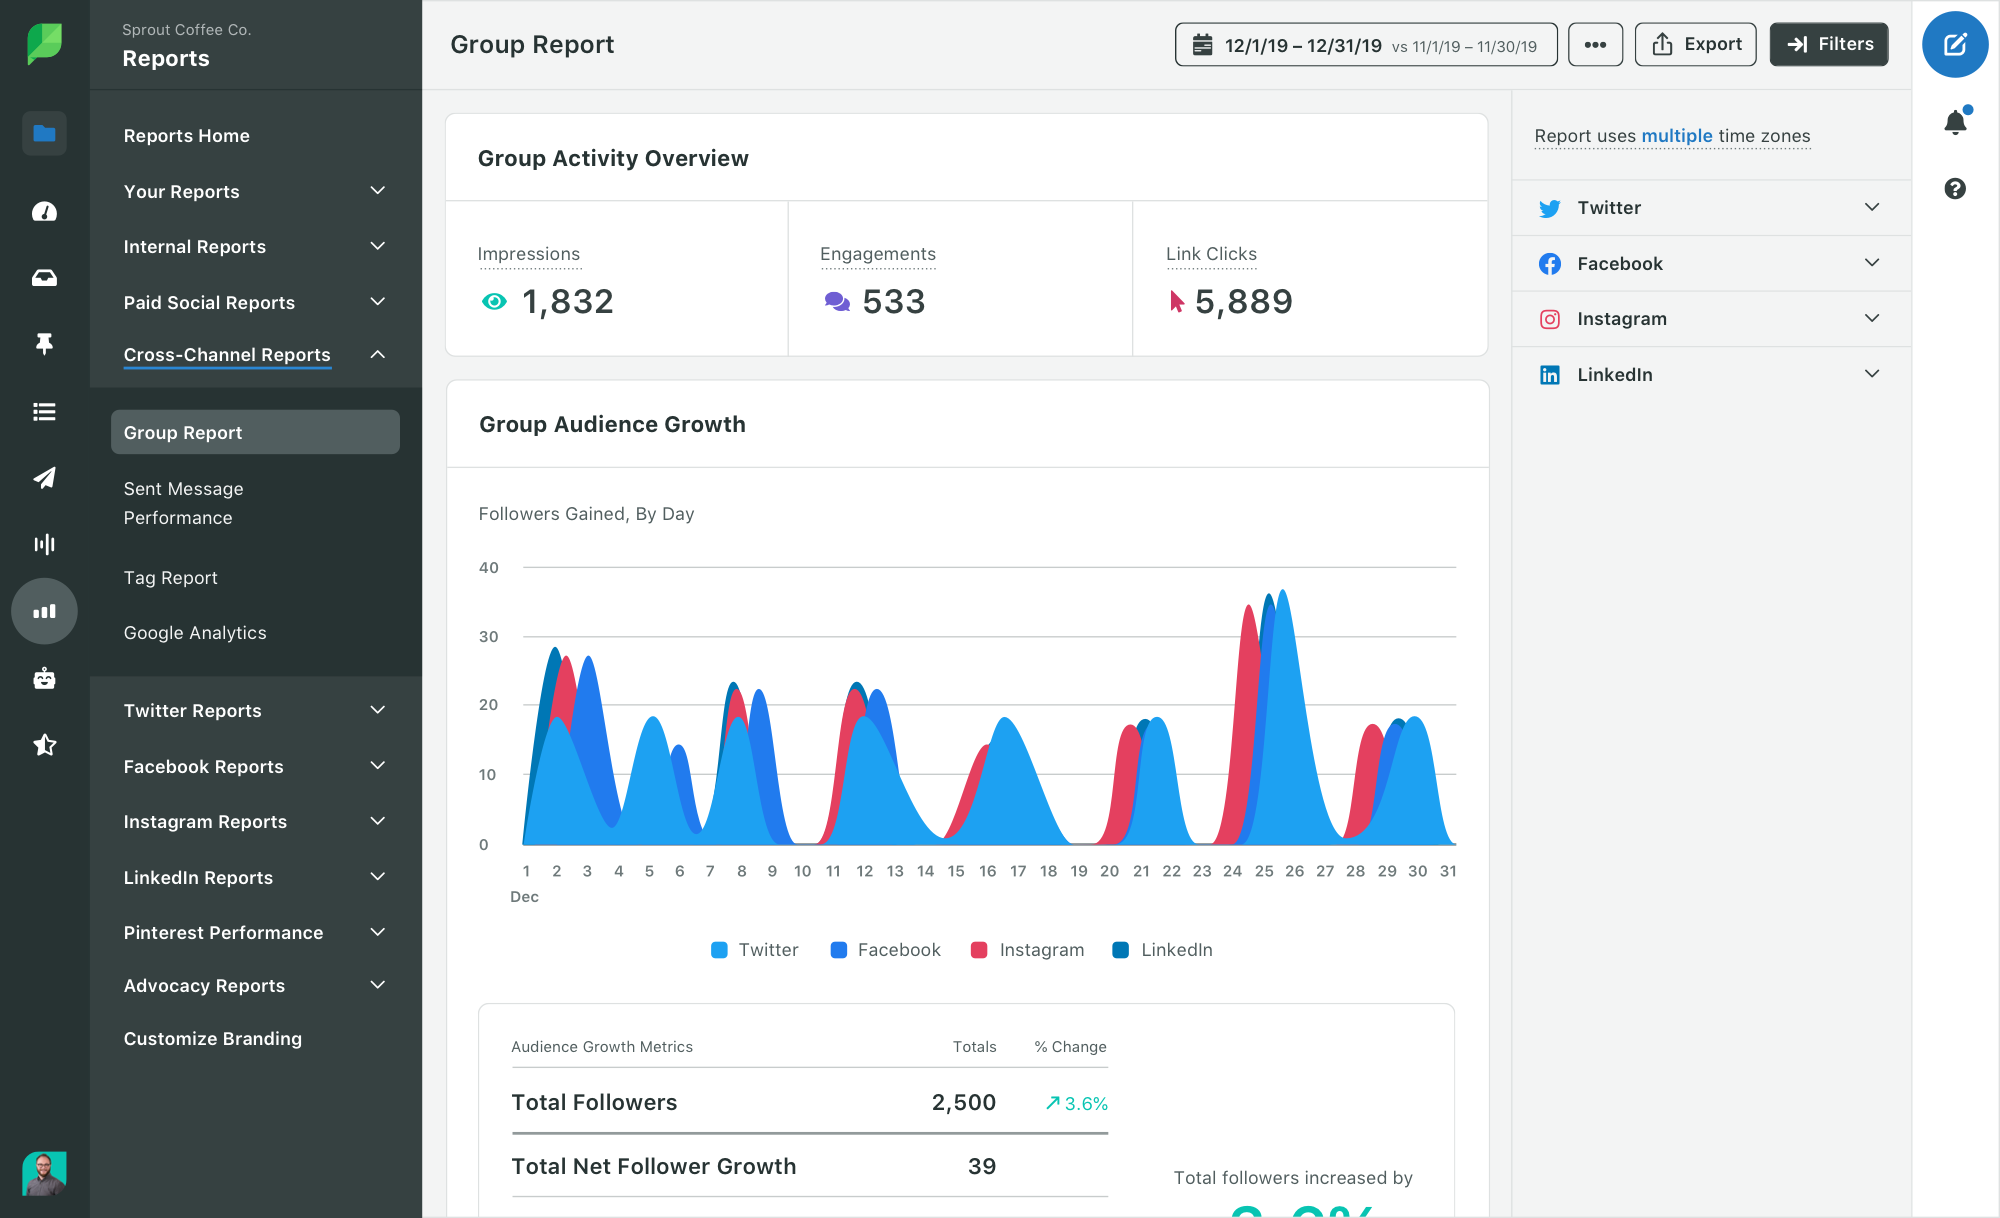Expand the LinkedIn section expander
Screen dimensions: 2000x1218
(x=1873, y=374)
